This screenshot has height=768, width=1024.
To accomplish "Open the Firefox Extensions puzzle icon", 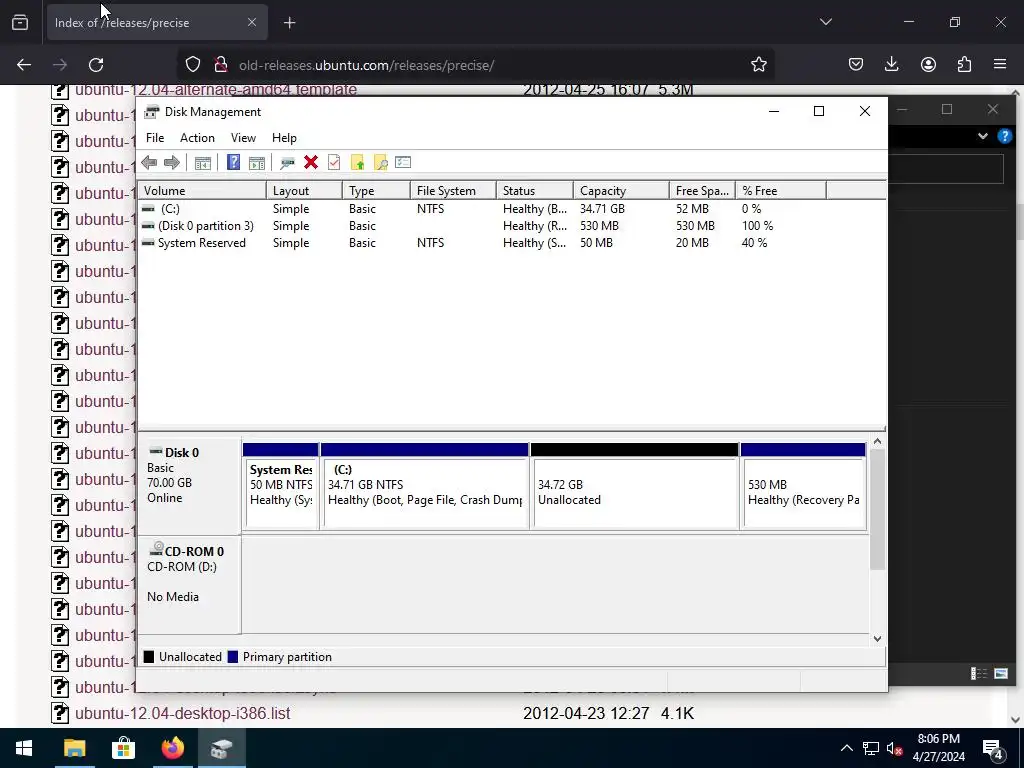I will pos(964,65).
